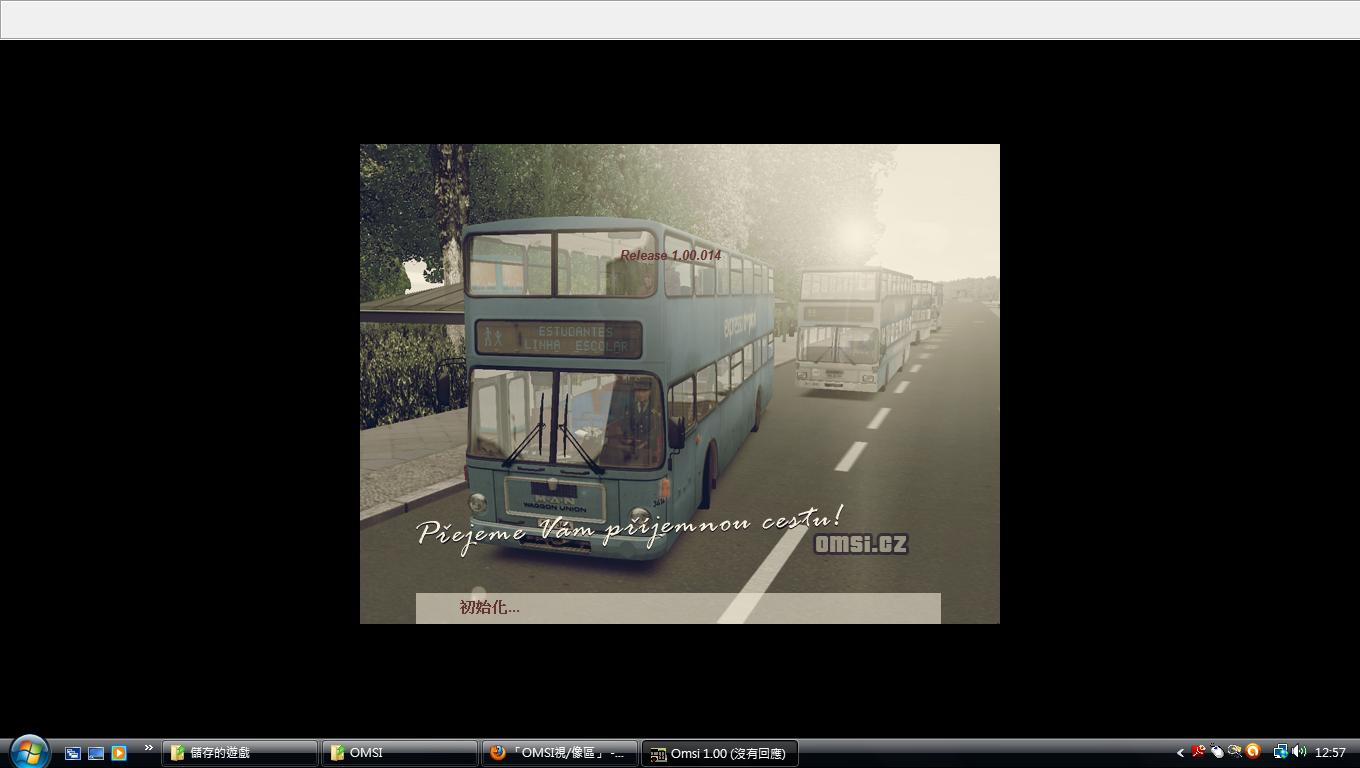Image resolution: width=1360 pixels, height=768 pixels.
Task: Click the 初始化... loading status bar
Action: point(677,608)
